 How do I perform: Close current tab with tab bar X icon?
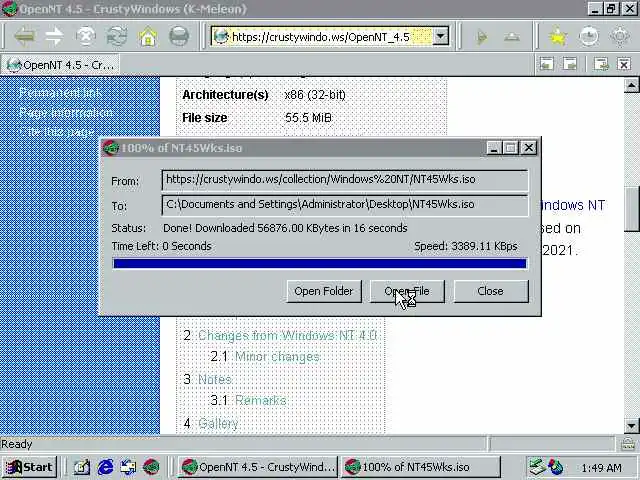(x=624, y=64)
